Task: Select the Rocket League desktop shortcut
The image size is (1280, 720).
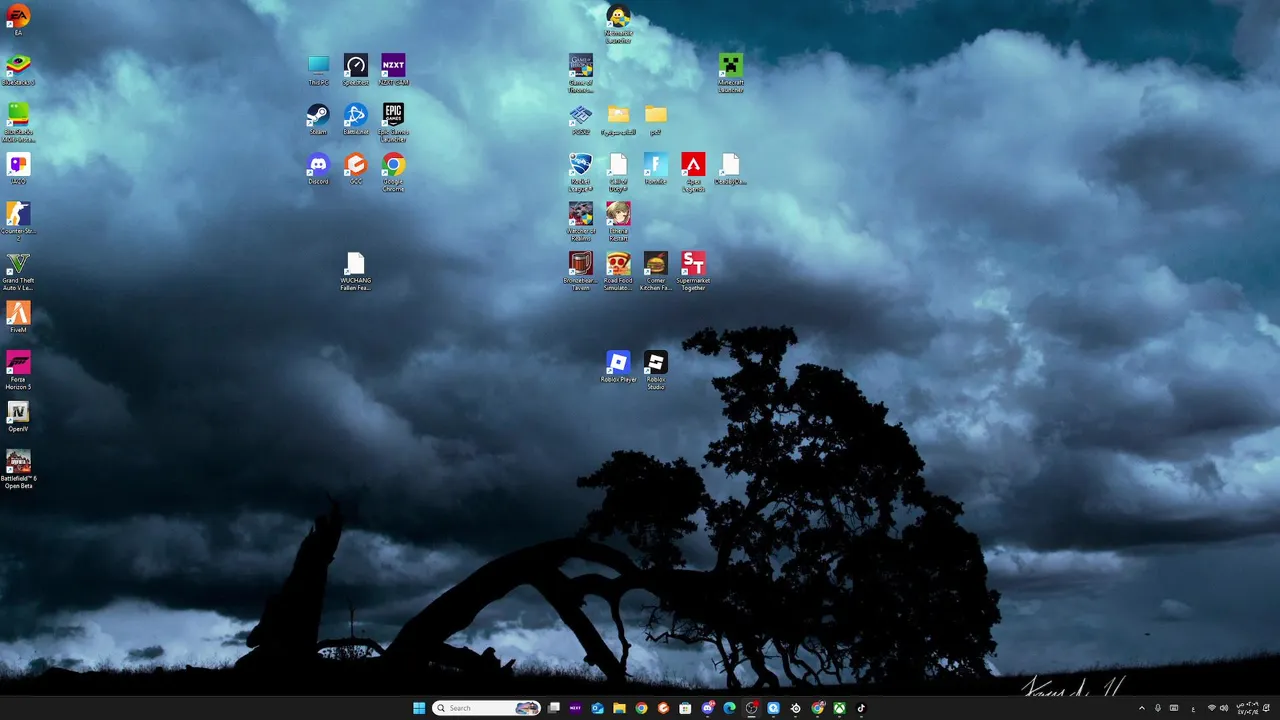Action: 581,172
